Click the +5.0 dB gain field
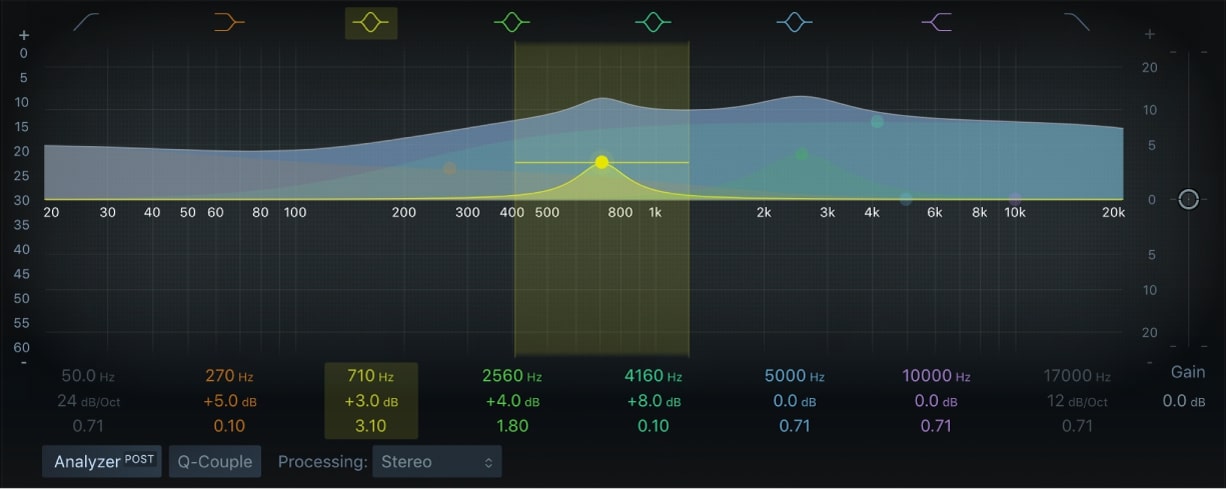1226x489 pixels. 229,401
